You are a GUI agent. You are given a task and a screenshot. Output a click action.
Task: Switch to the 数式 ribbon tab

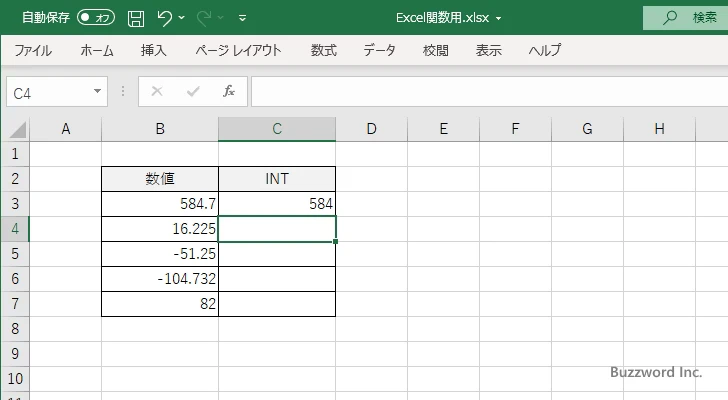click(x=323, y=50)
